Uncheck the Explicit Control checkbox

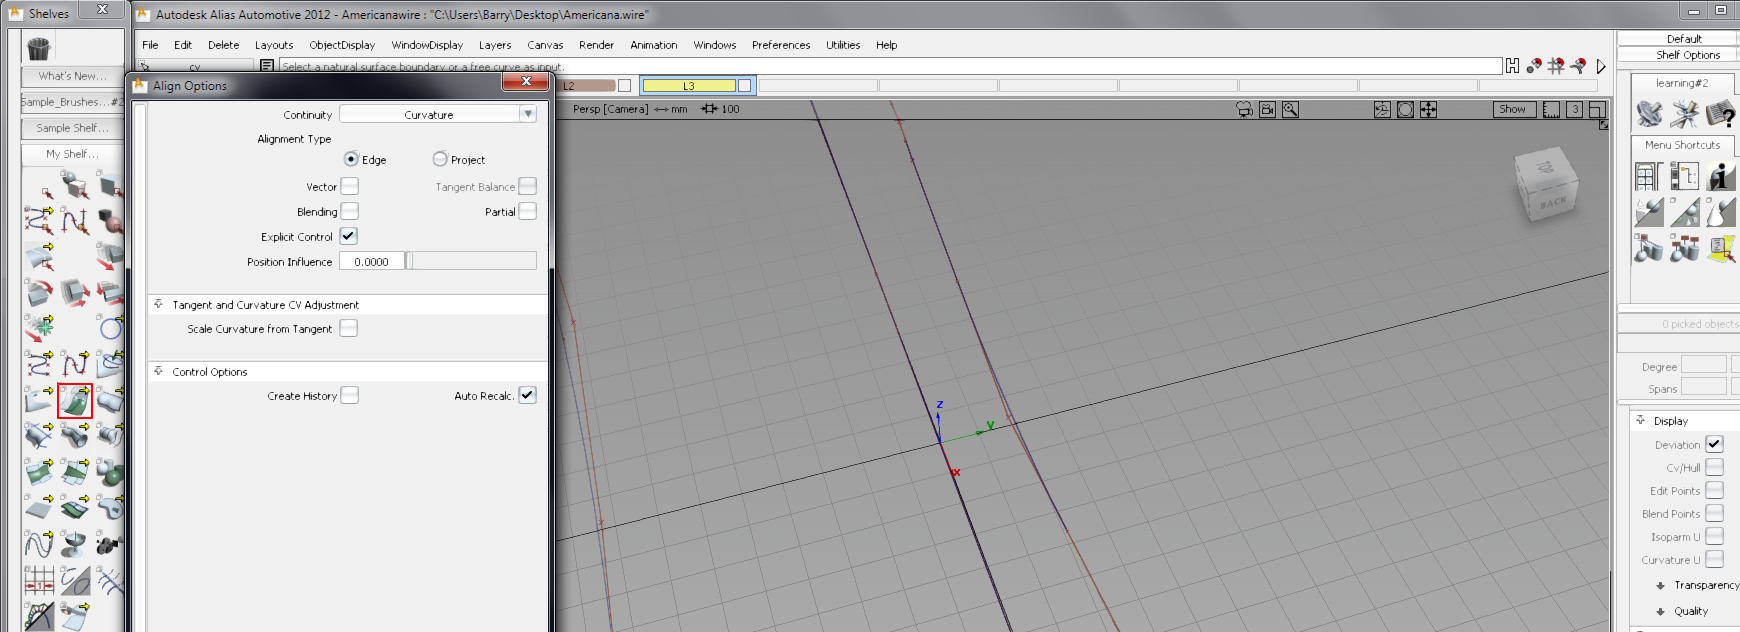click(x=348, y=236)
